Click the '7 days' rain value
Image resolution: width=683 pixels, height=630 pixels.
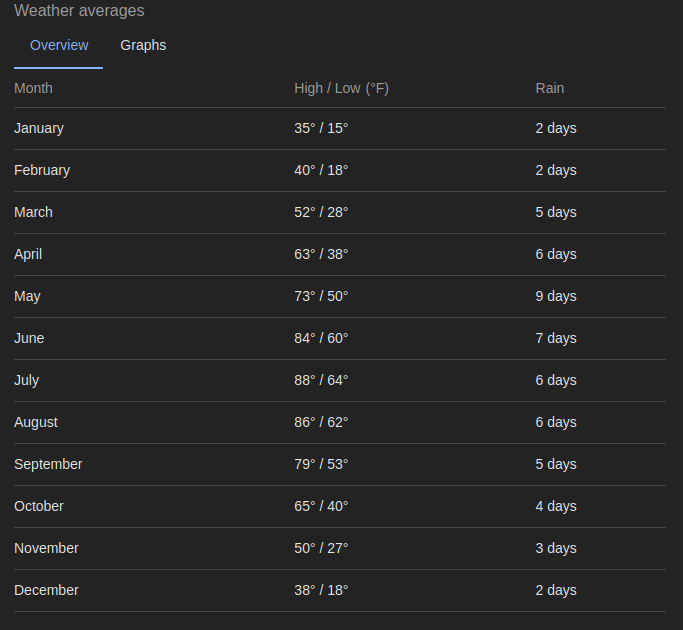point(556,338)
